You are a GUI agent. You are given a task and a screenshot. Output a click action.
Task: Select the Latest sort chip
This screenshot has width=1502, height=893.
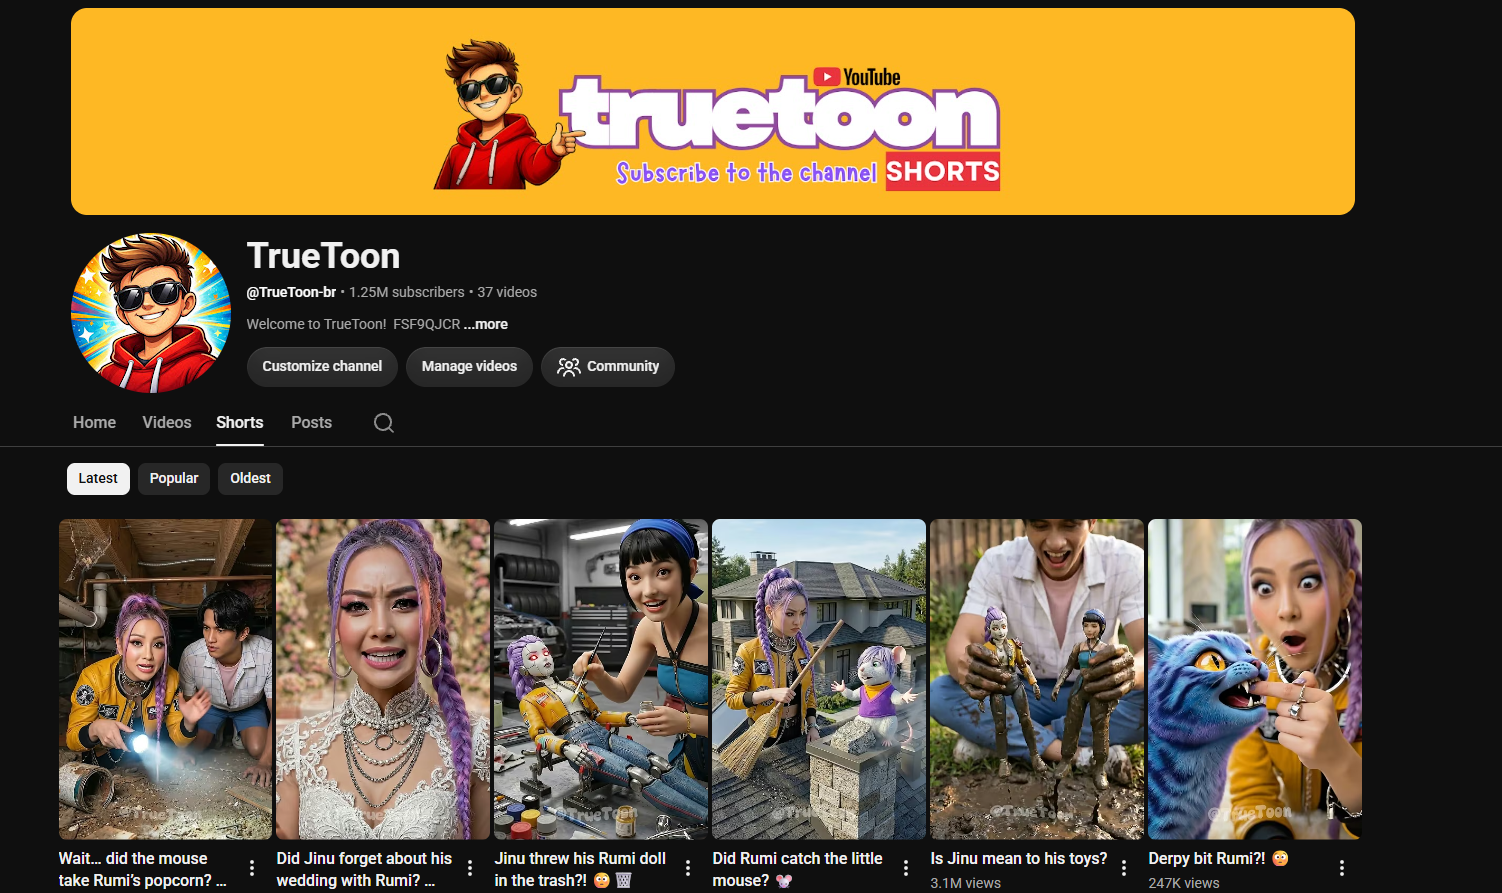click(98, 479)
